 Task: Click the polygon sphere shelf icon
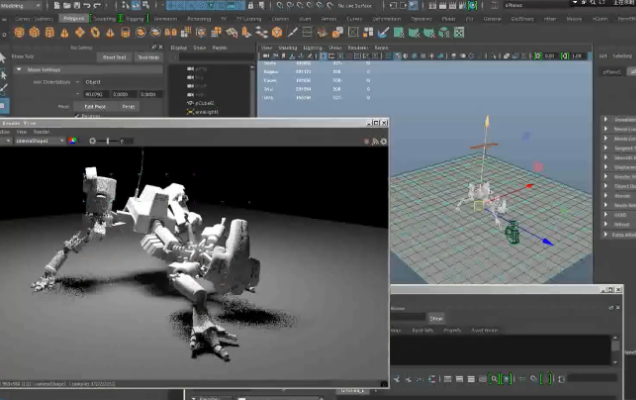point(20,32)
